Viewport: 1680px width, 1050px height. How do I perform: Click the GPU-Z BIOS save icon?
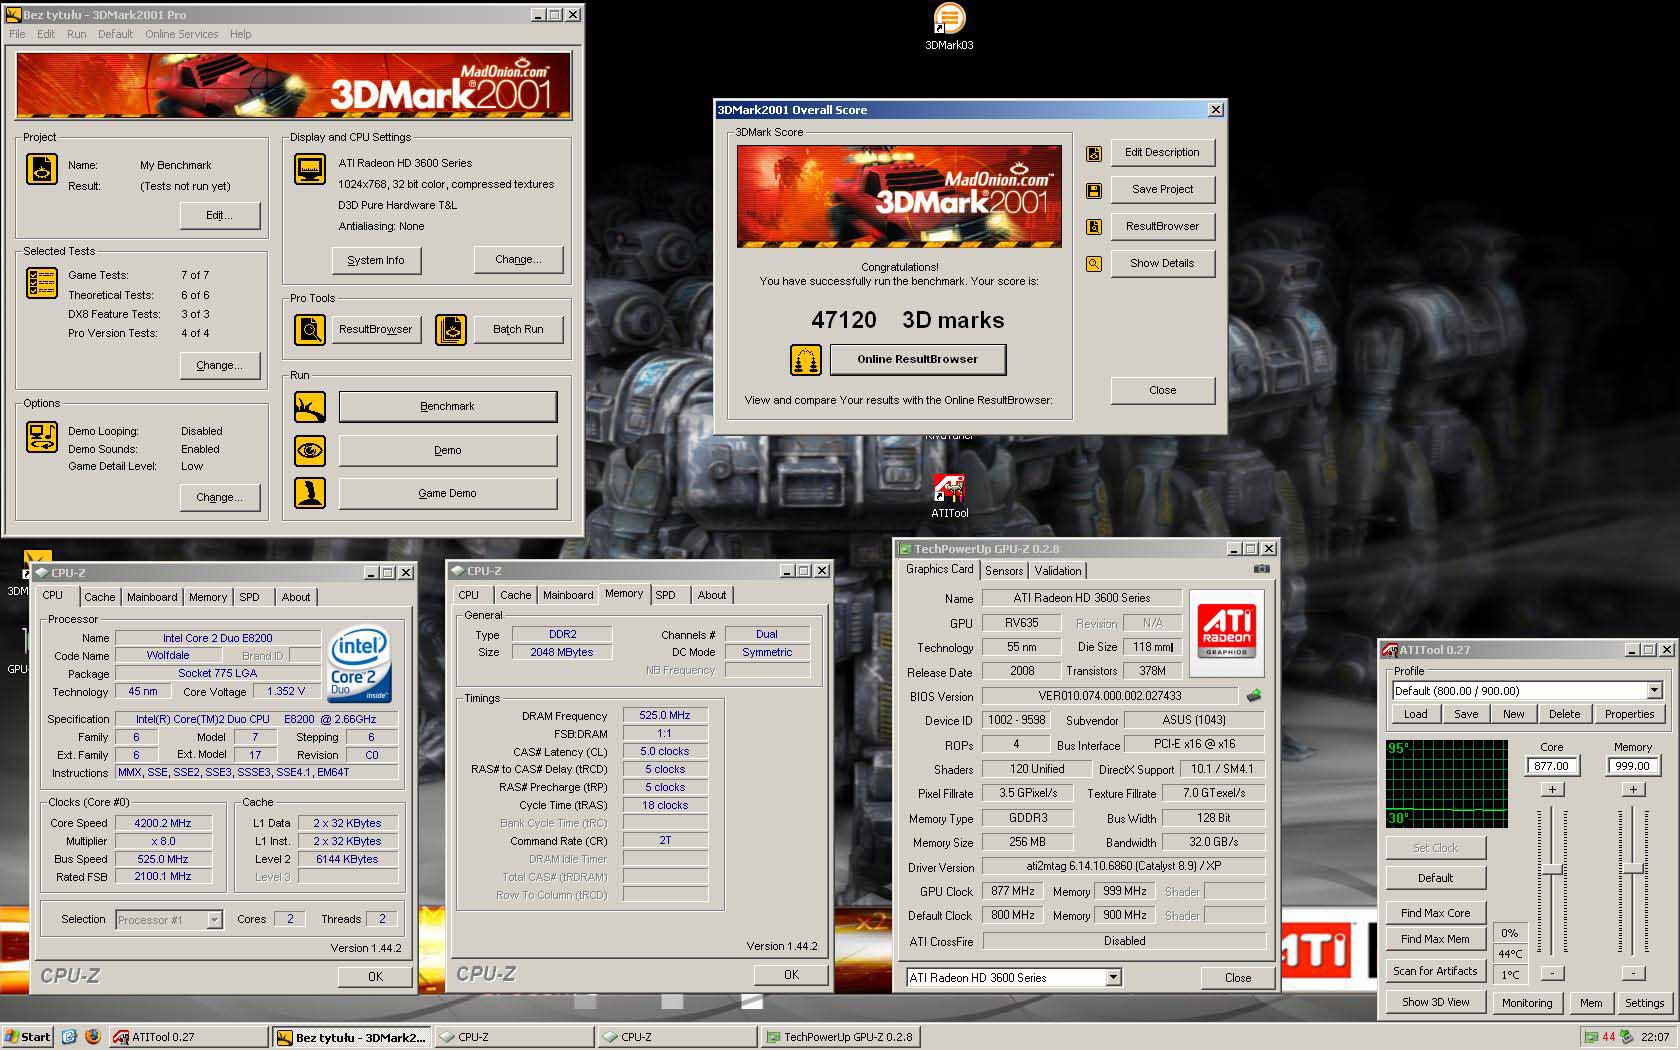pos(1254,695)
